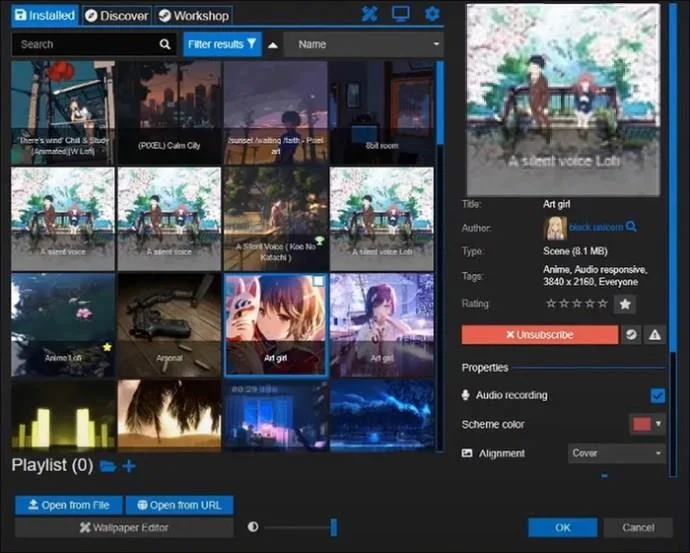Click the Filter results button

pyautogui.click(x=222, y=44)
